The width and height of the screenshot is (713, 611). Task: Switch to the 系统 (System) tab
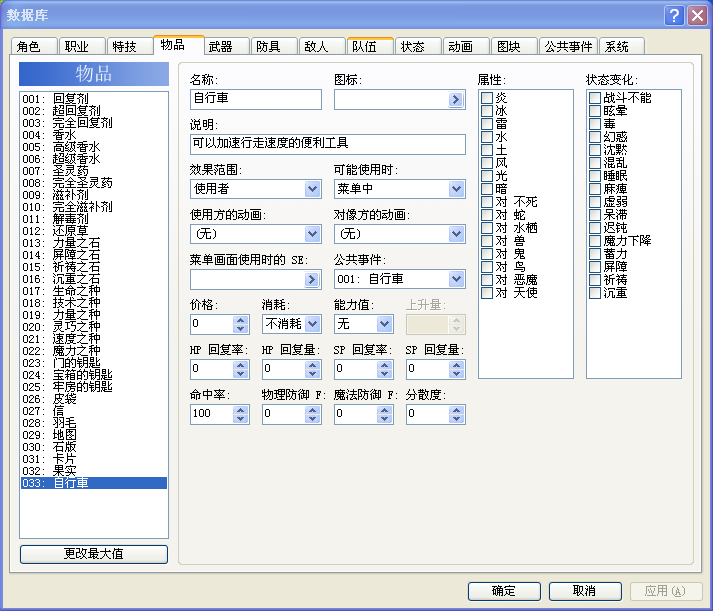[x=622, y=46]
